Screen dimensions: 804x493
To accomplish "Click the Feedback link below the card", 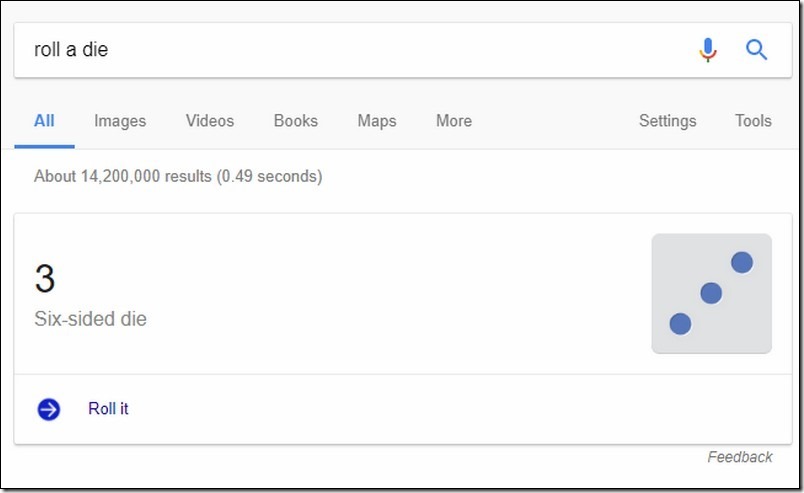I will coord(740,457).
